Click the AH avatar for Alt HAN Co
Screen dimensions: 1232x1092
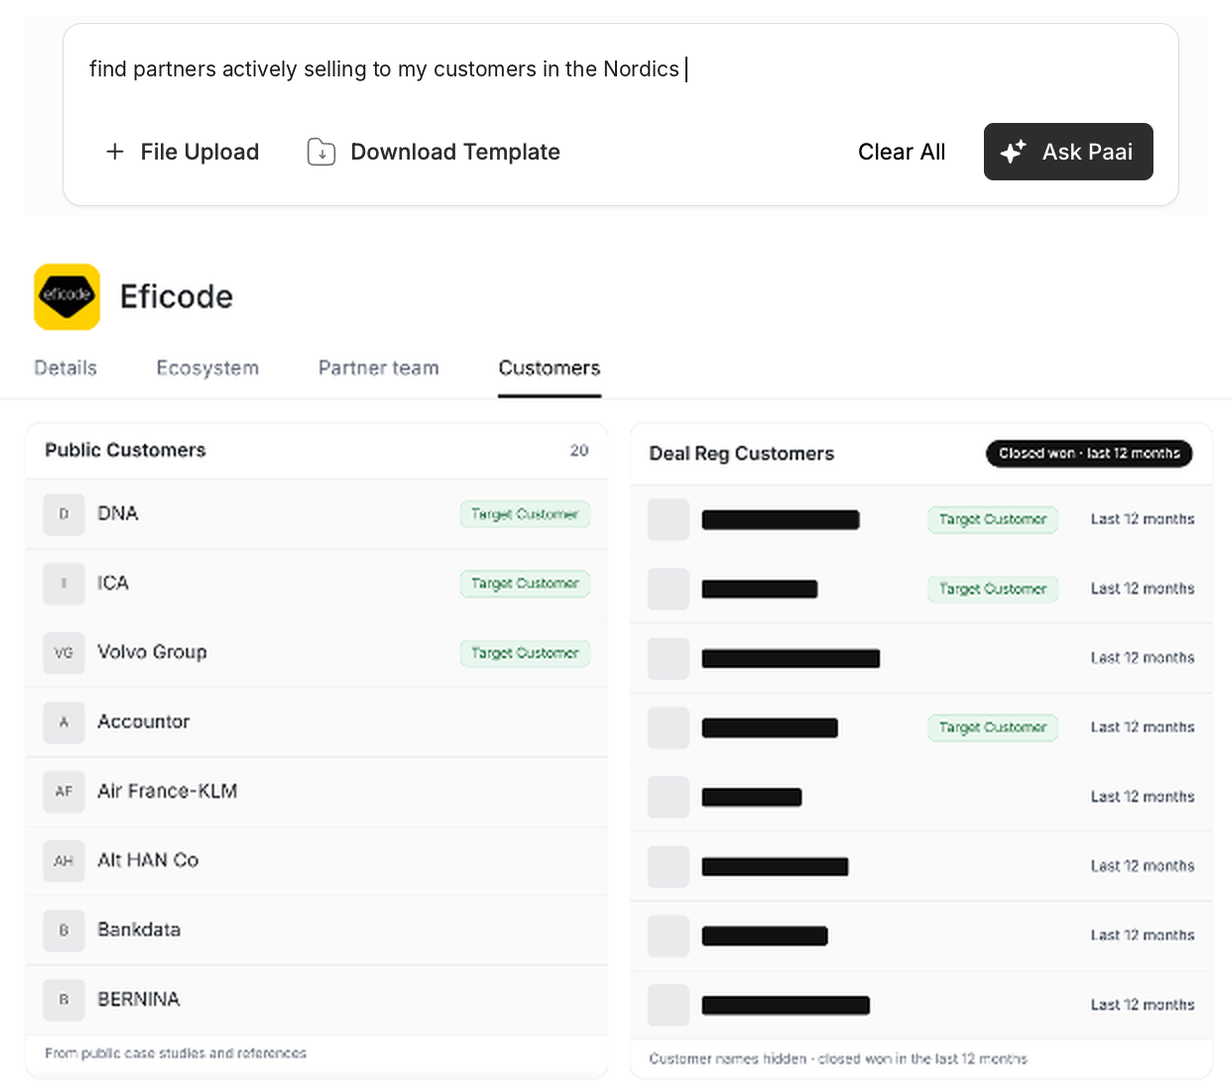(x=64, y=860)
